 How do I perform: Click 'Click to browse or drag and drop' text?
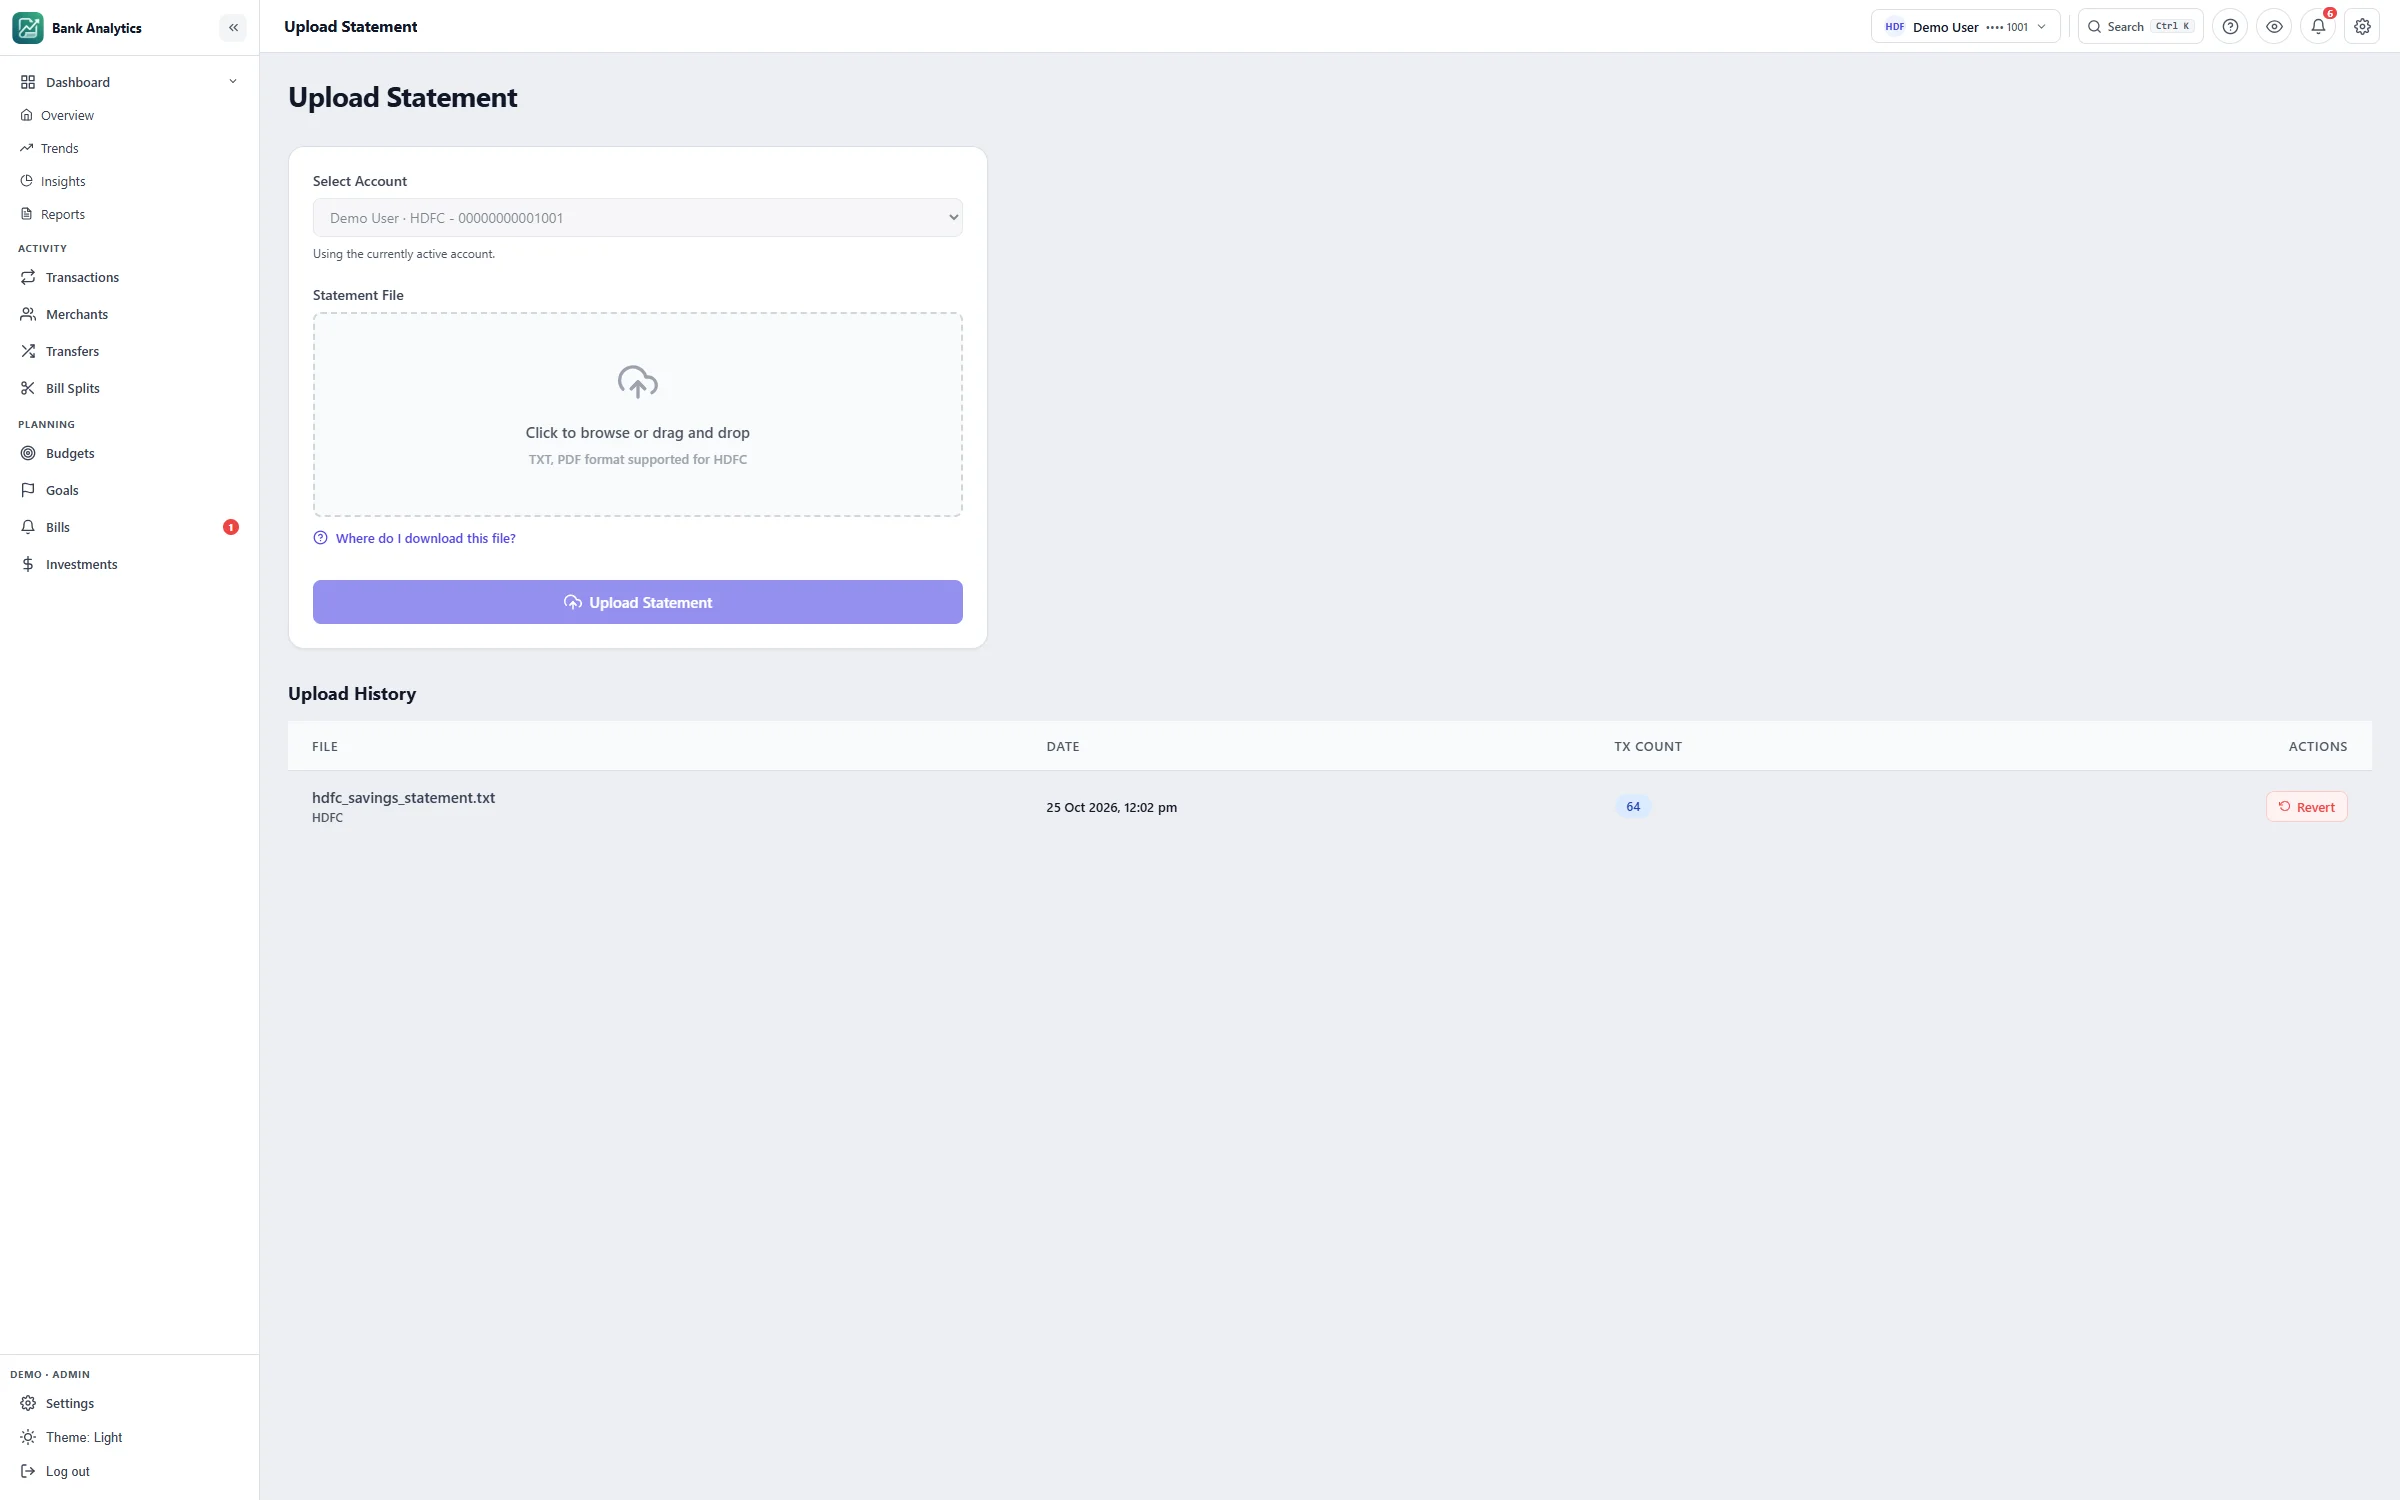point(637,433)
